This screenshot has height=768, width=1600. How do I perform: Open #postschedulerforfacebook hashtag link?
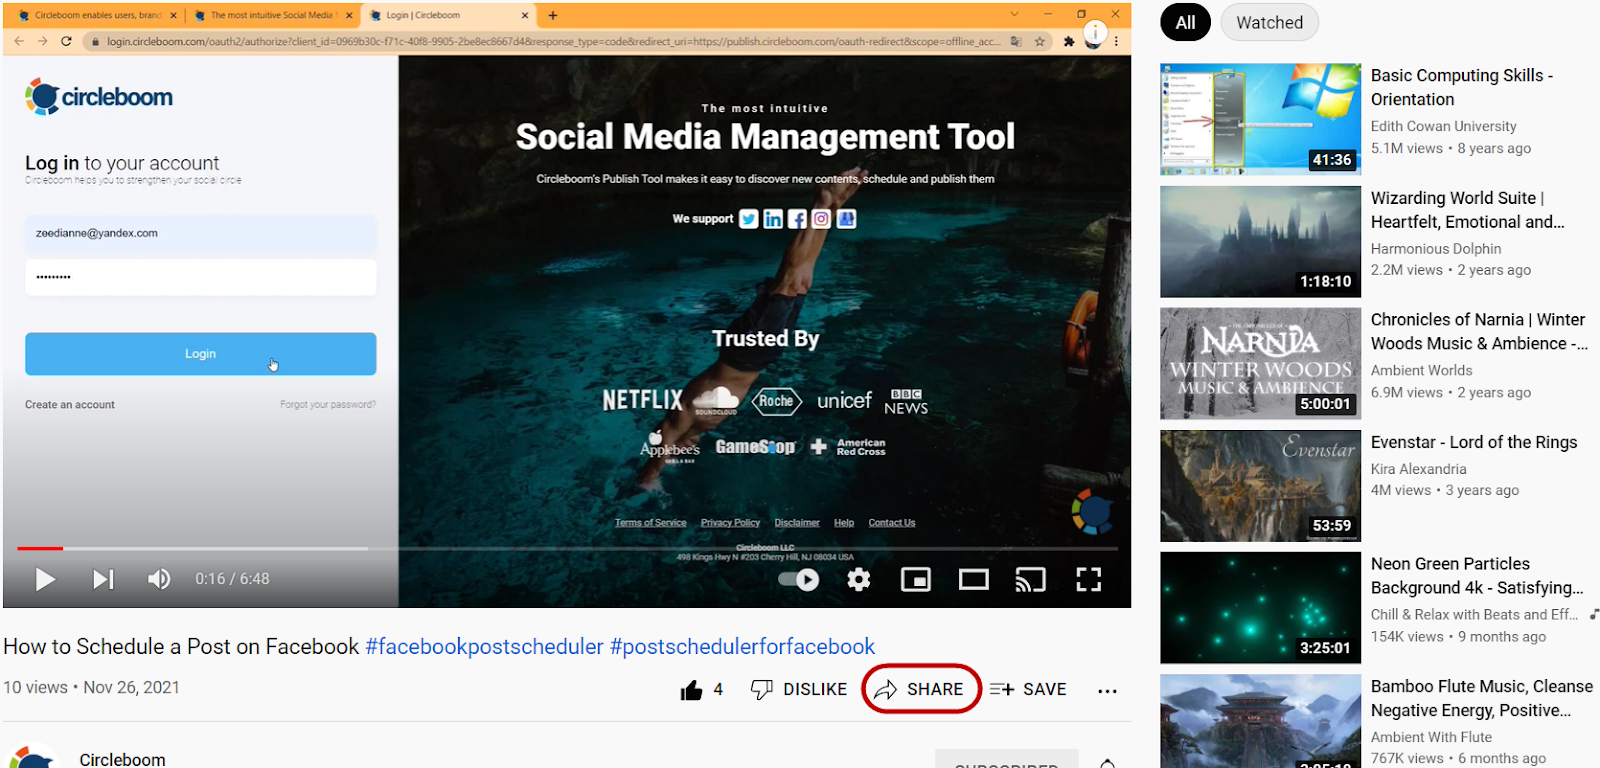[x=742, y=647]
